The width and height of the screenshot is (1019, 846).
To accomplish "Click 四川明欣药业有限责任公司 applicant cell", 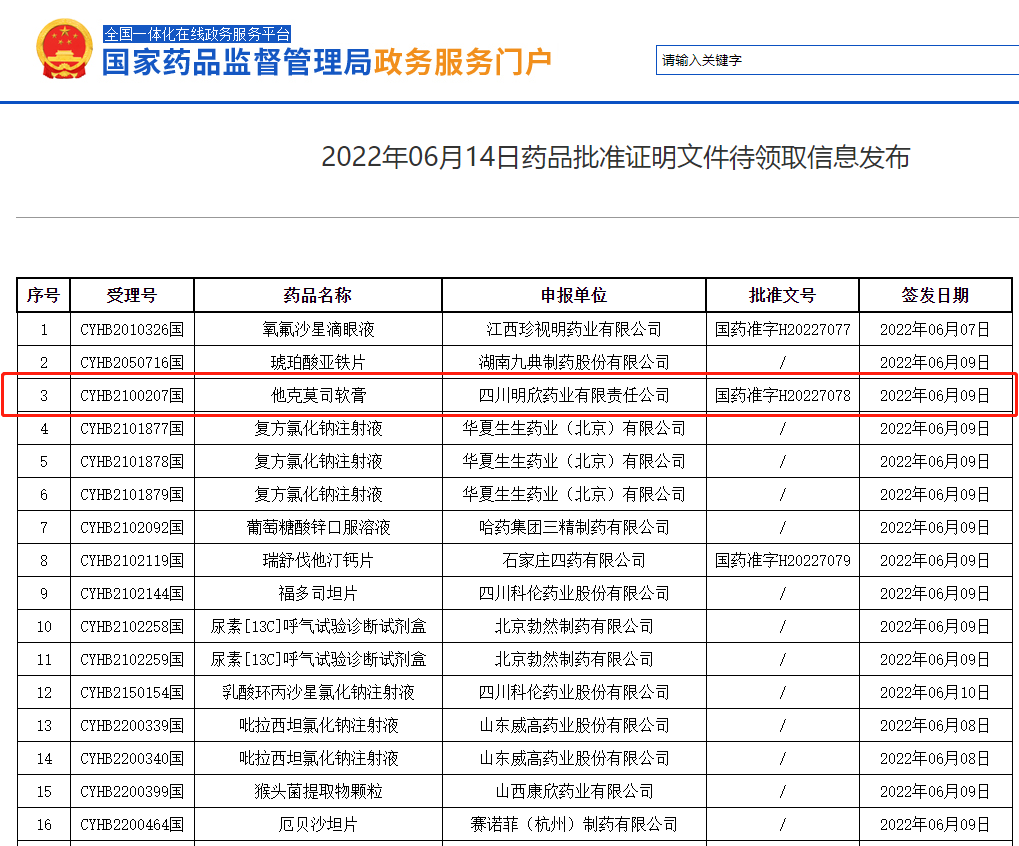I will pos(574,395).
